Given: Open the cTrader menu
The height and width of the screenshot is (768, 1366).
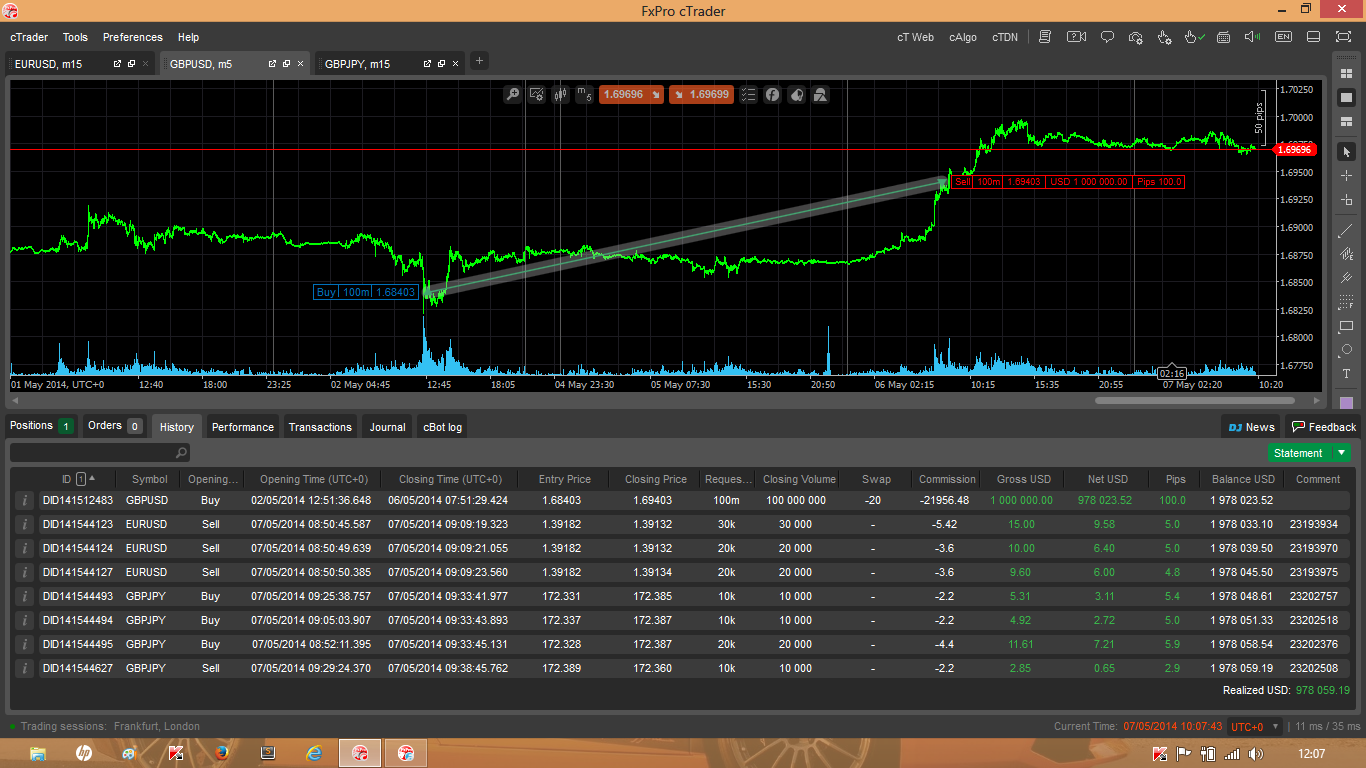Looking at the screenshot, I should (29, 37).
